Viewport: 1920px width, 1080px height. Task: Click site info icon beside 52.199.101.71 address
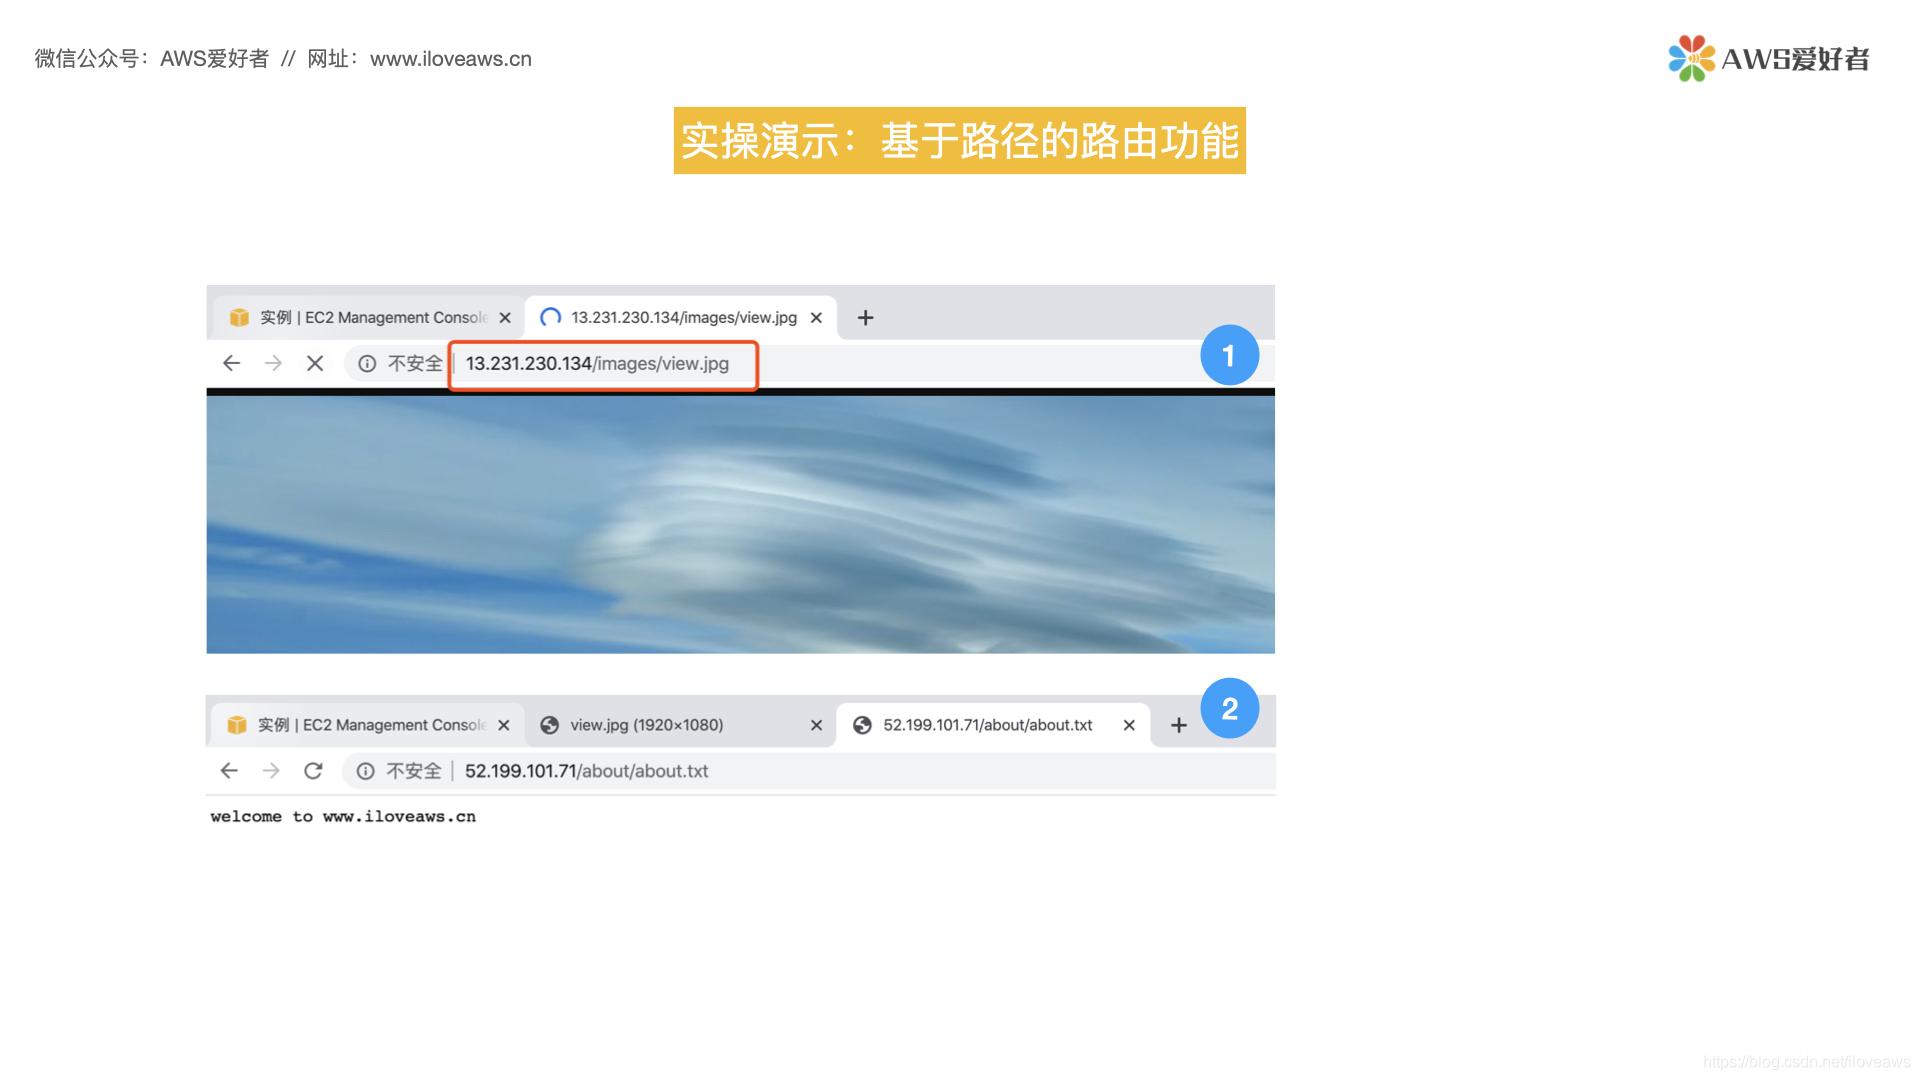[x=366, y=771]
